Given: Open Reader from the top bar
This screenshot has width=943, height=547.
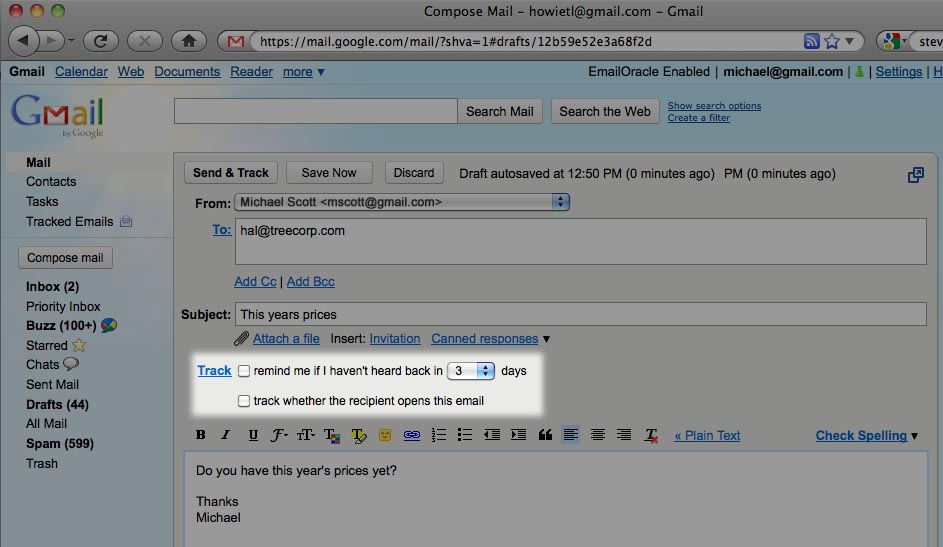Looking at the screenshot, I should [251, 72].
